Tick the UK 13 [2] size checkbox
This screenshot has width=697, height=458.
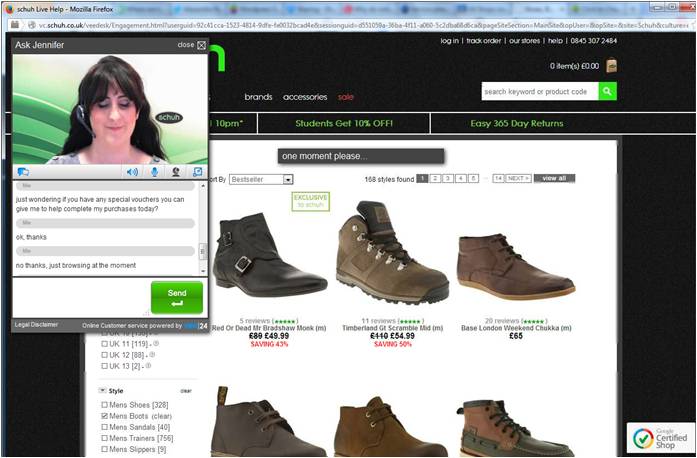point(104,366)
